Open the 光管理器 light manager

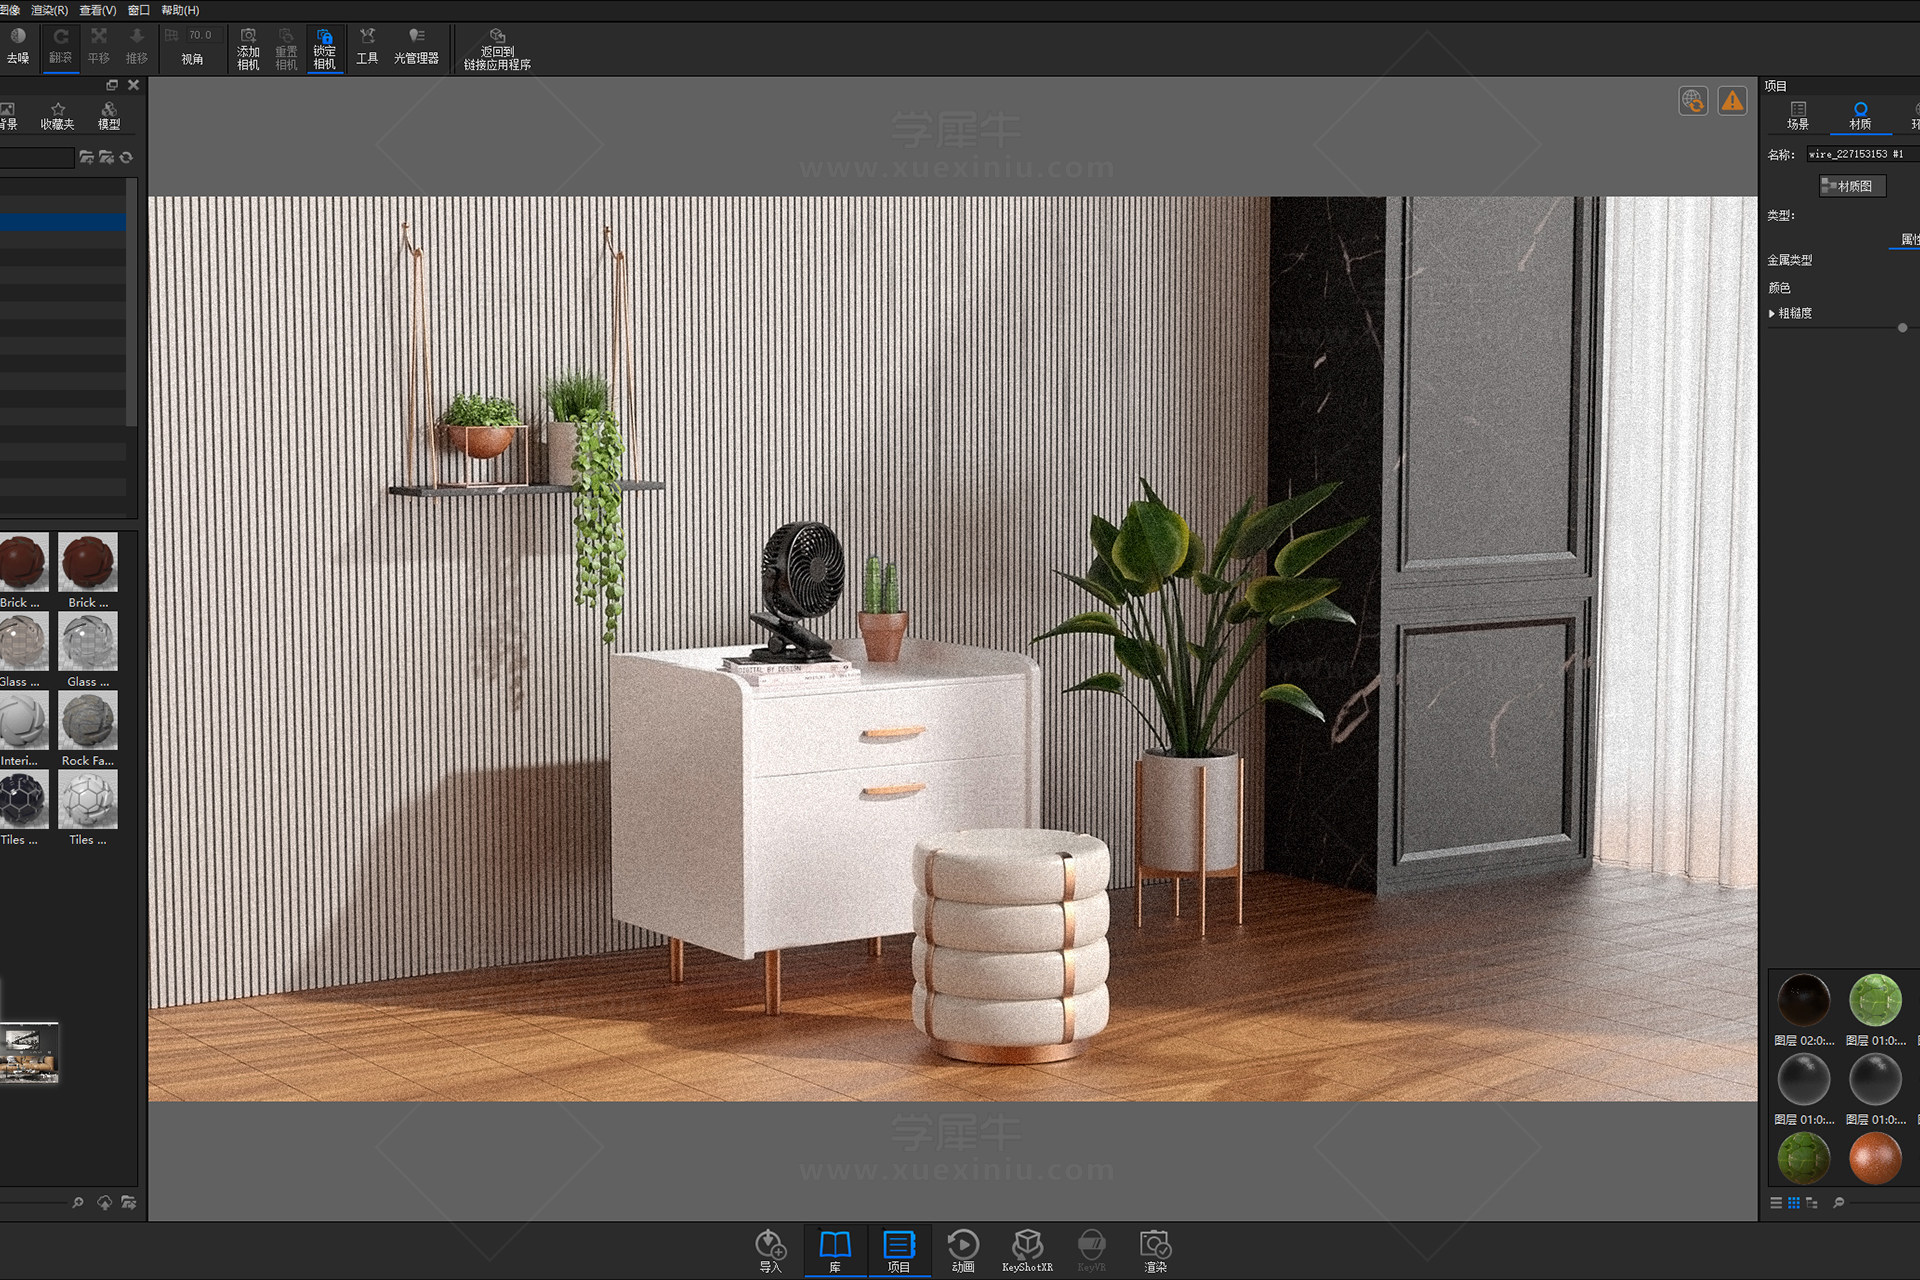[x=416, y=47]
